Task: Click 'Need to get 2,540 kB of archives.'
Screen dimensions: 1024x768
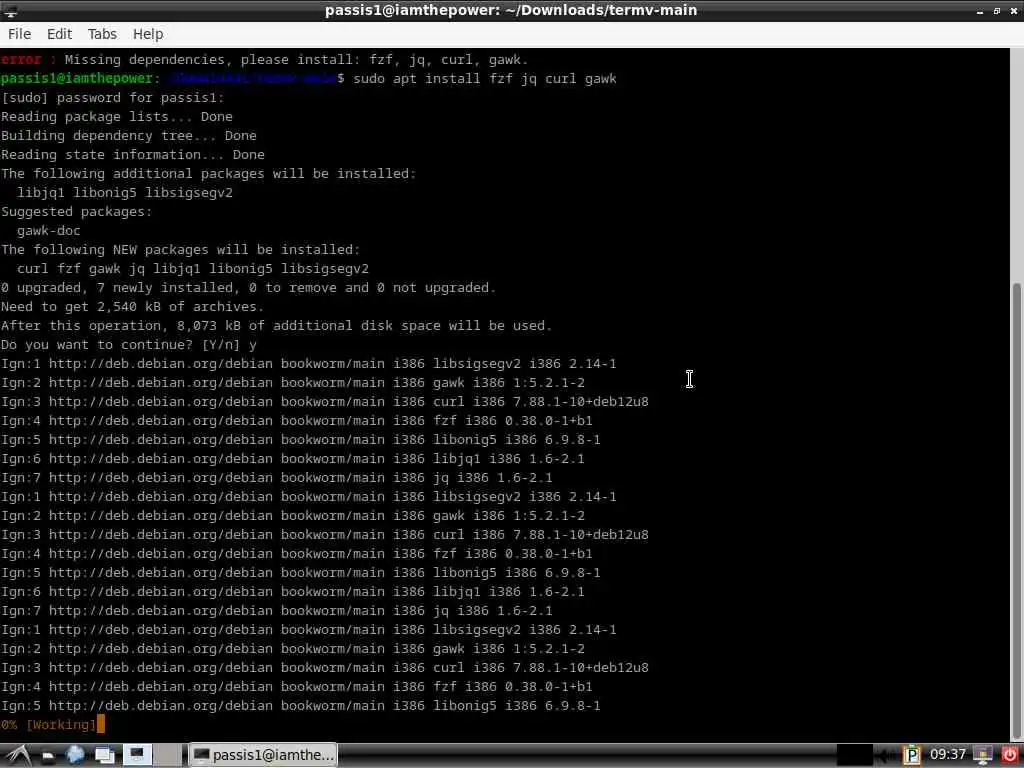Action: 132,307
